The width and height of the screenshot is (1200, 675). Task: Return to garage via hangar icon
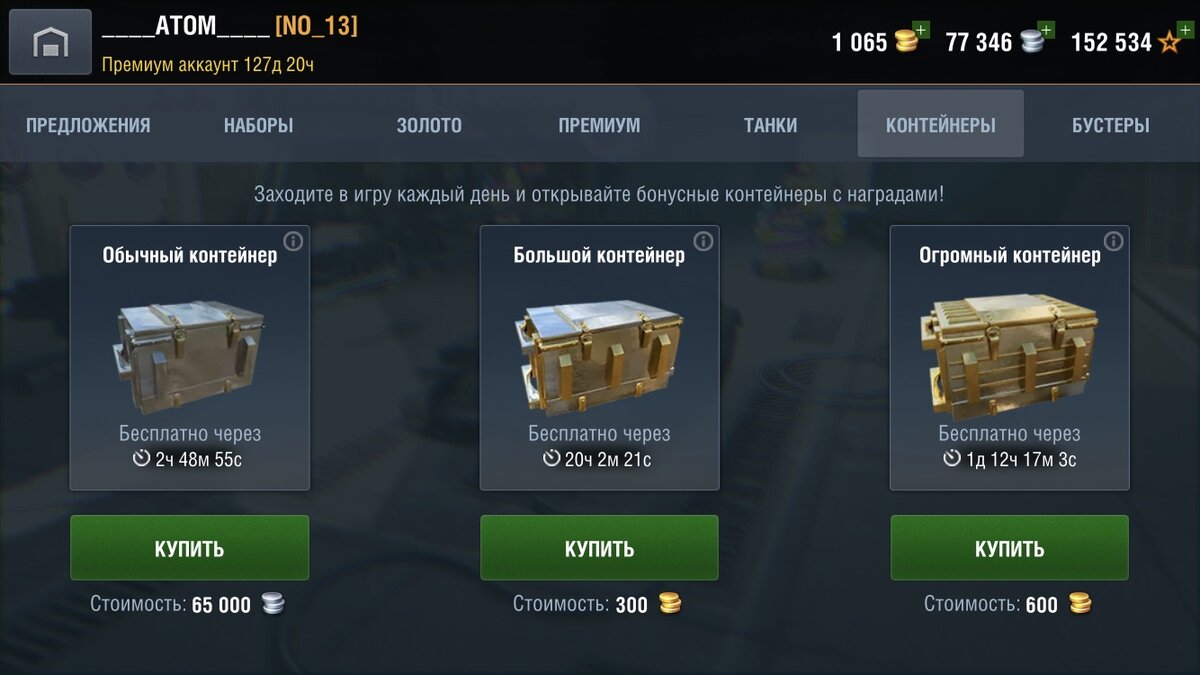[50, 42]
